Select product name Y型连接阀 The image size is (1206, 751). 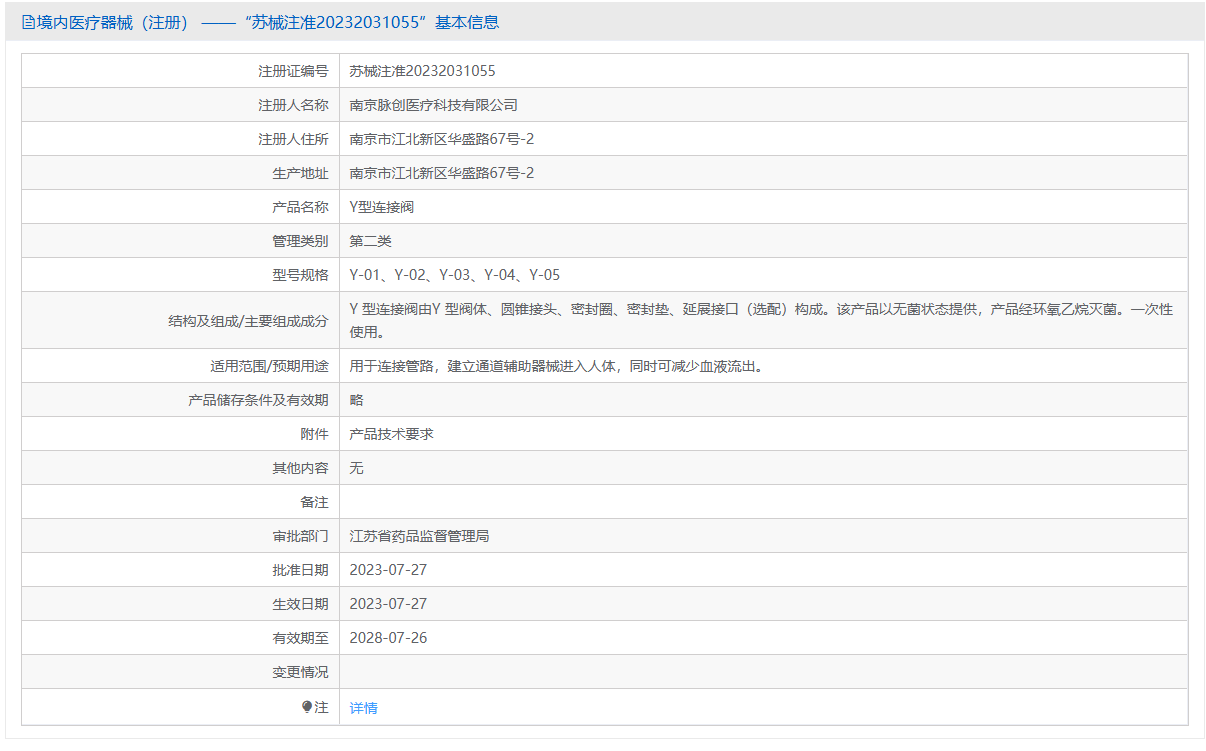(382, 207)
